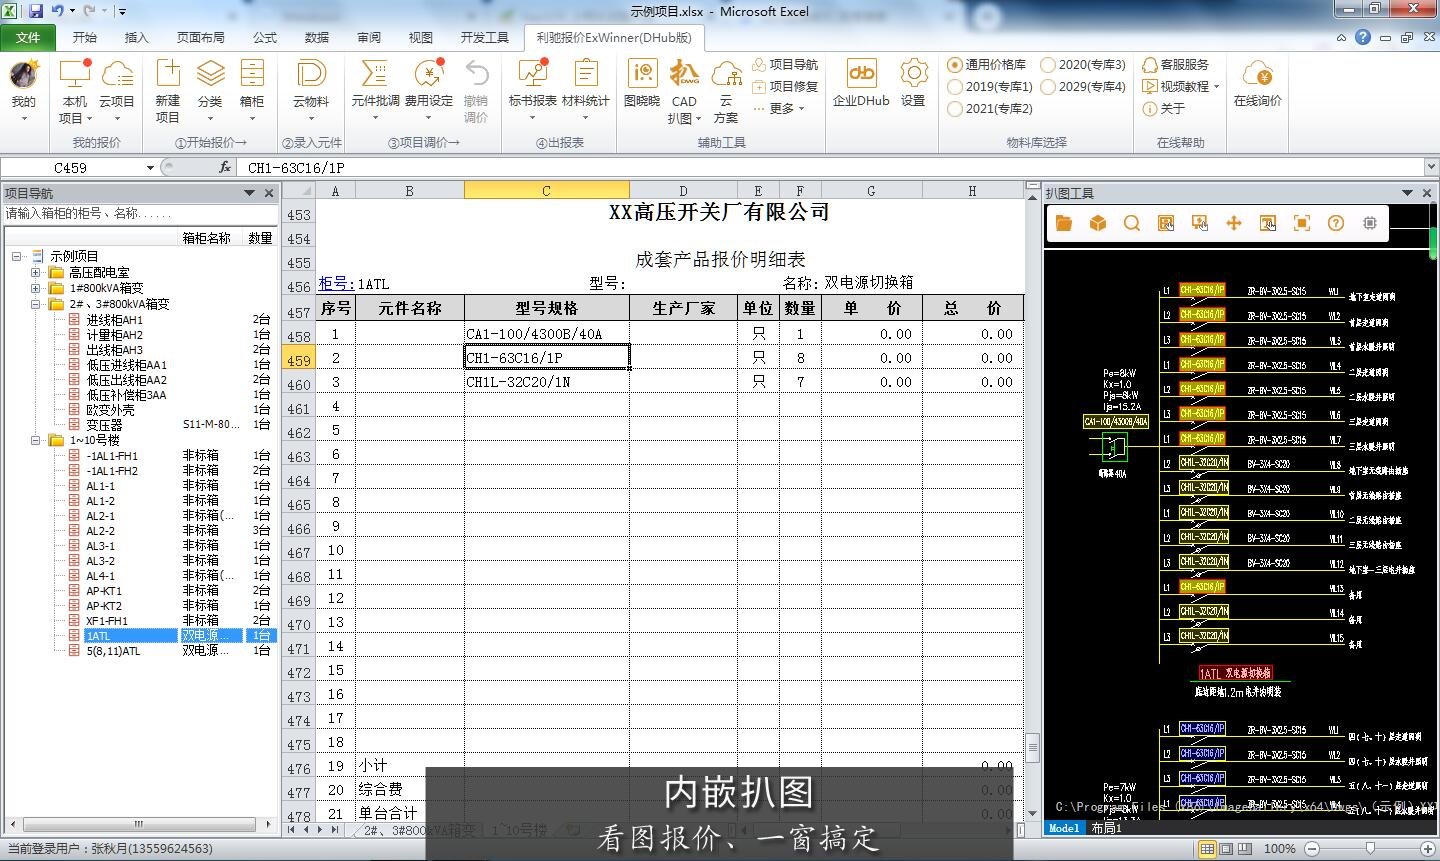
Task: Select the 2029(专库4) radio option
Action: [x=1083, y=86]
